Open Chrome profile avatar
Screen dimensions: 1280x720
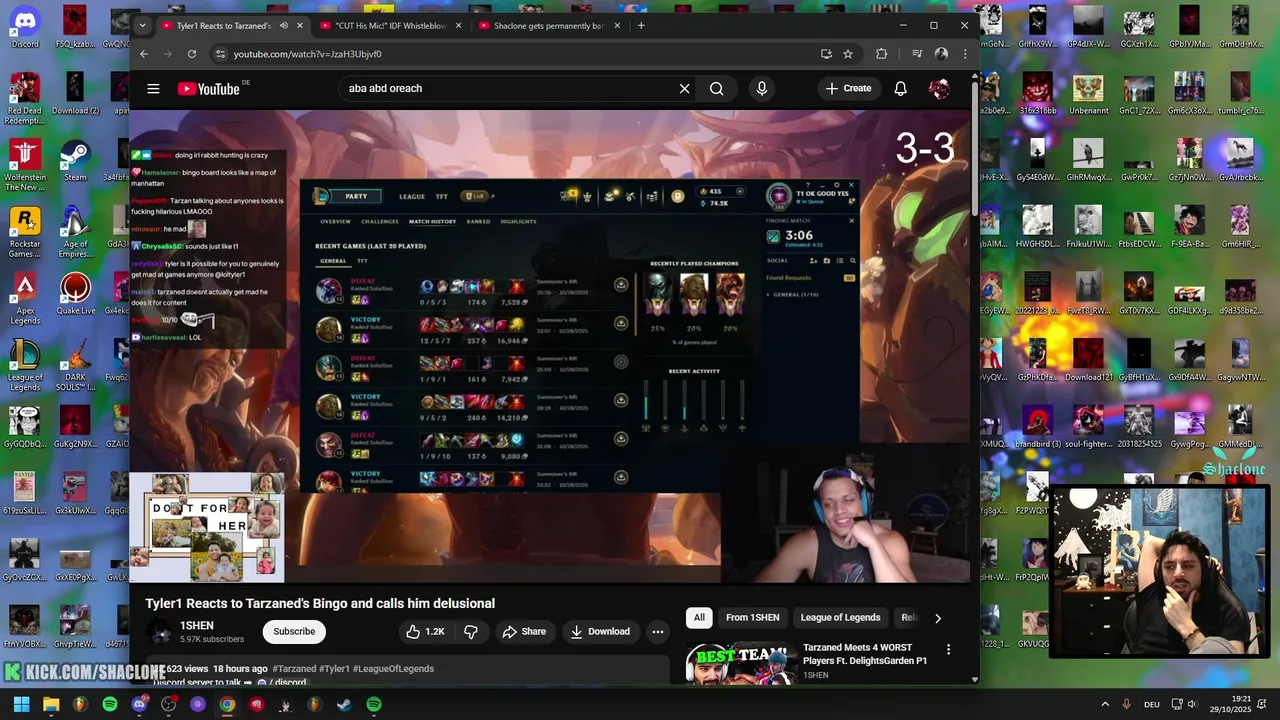(941, 54)
